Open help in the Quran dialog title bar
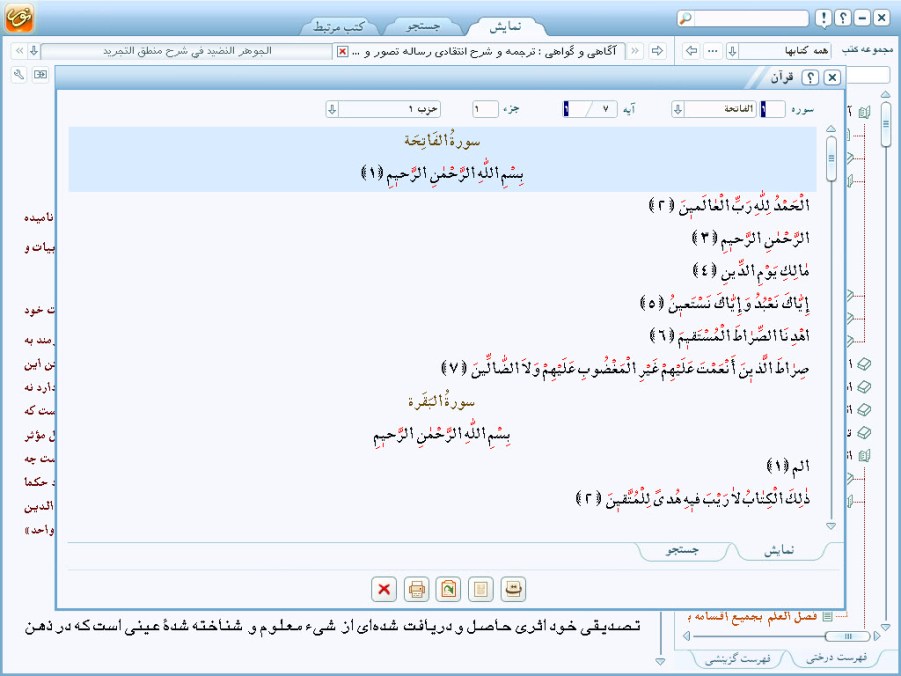Screen dimensions: 901x676 click(810, 77)
